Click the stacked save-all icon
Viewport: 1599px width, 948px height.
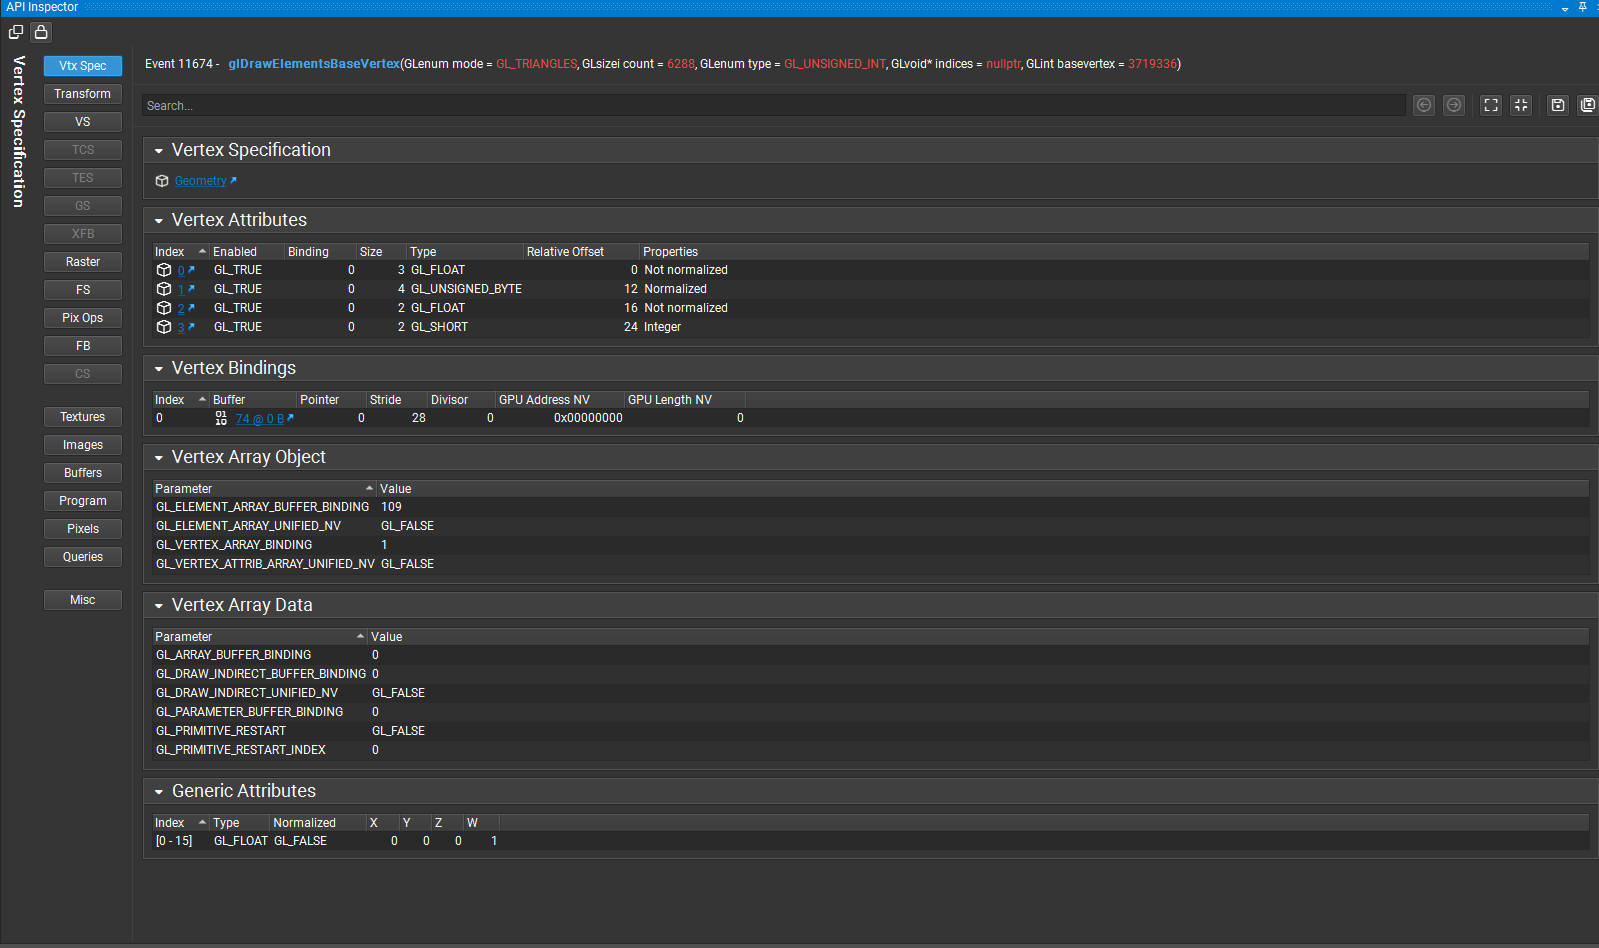[x=1587, y=105]
